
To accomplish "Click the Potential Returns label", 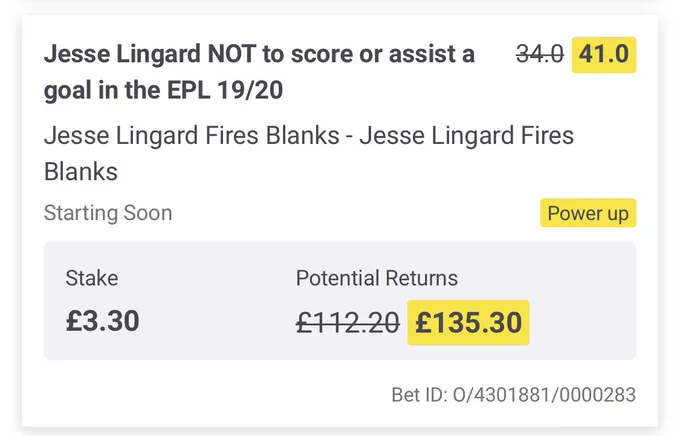I will [376, 278].
